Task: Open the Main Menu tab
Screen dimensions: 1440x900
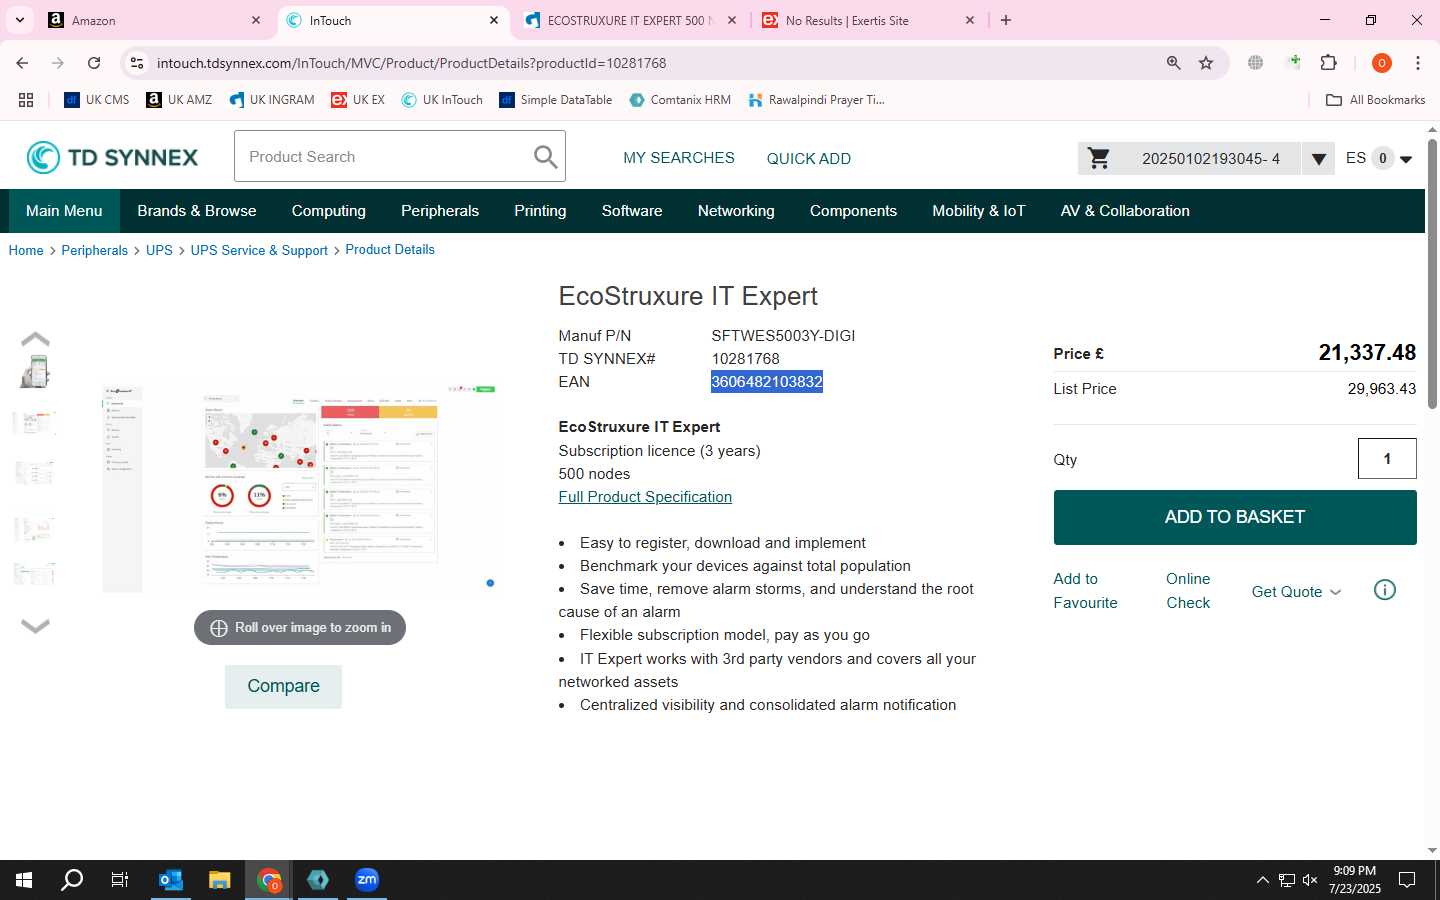Action: [x=64, y=211]
